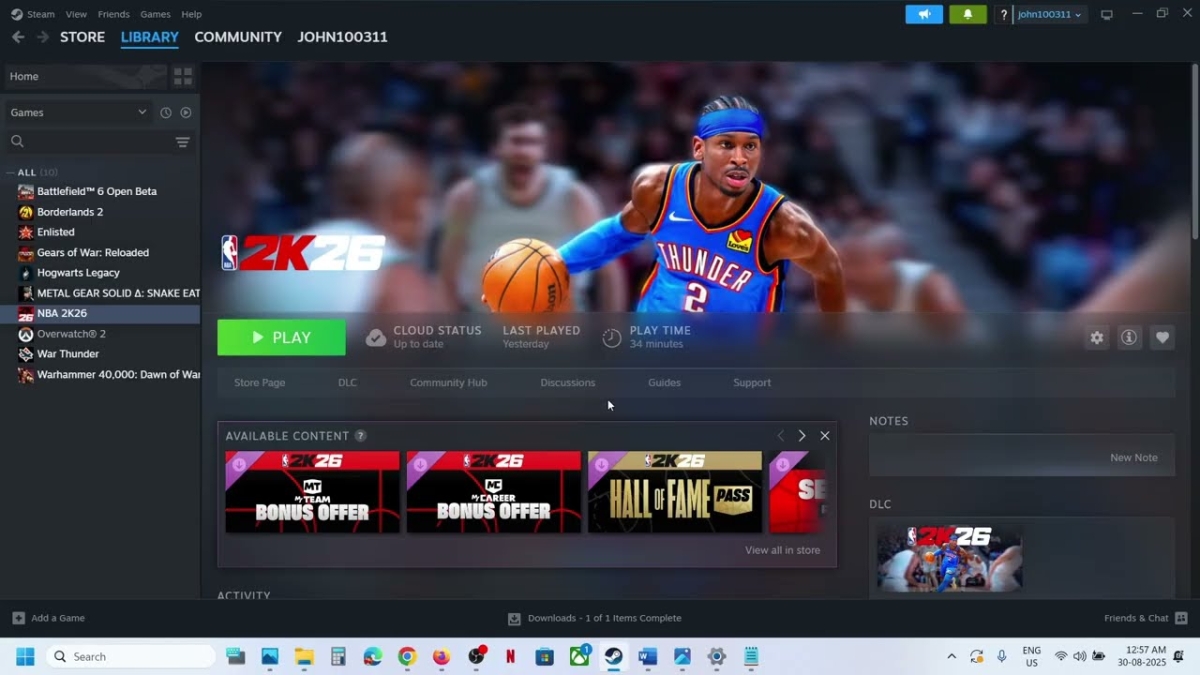Image resolution: width=1200 pixels, height=675 pixels.
Task: Close the Available Content panel
Action: click(825, 436)
